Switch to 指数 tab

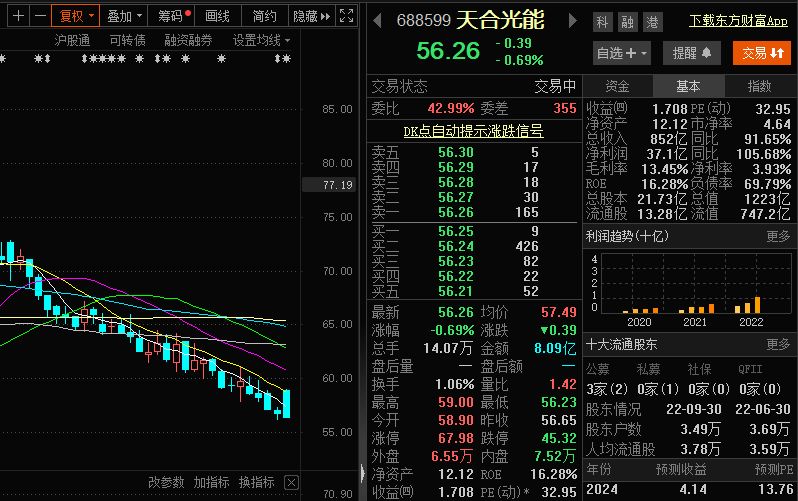759,86
